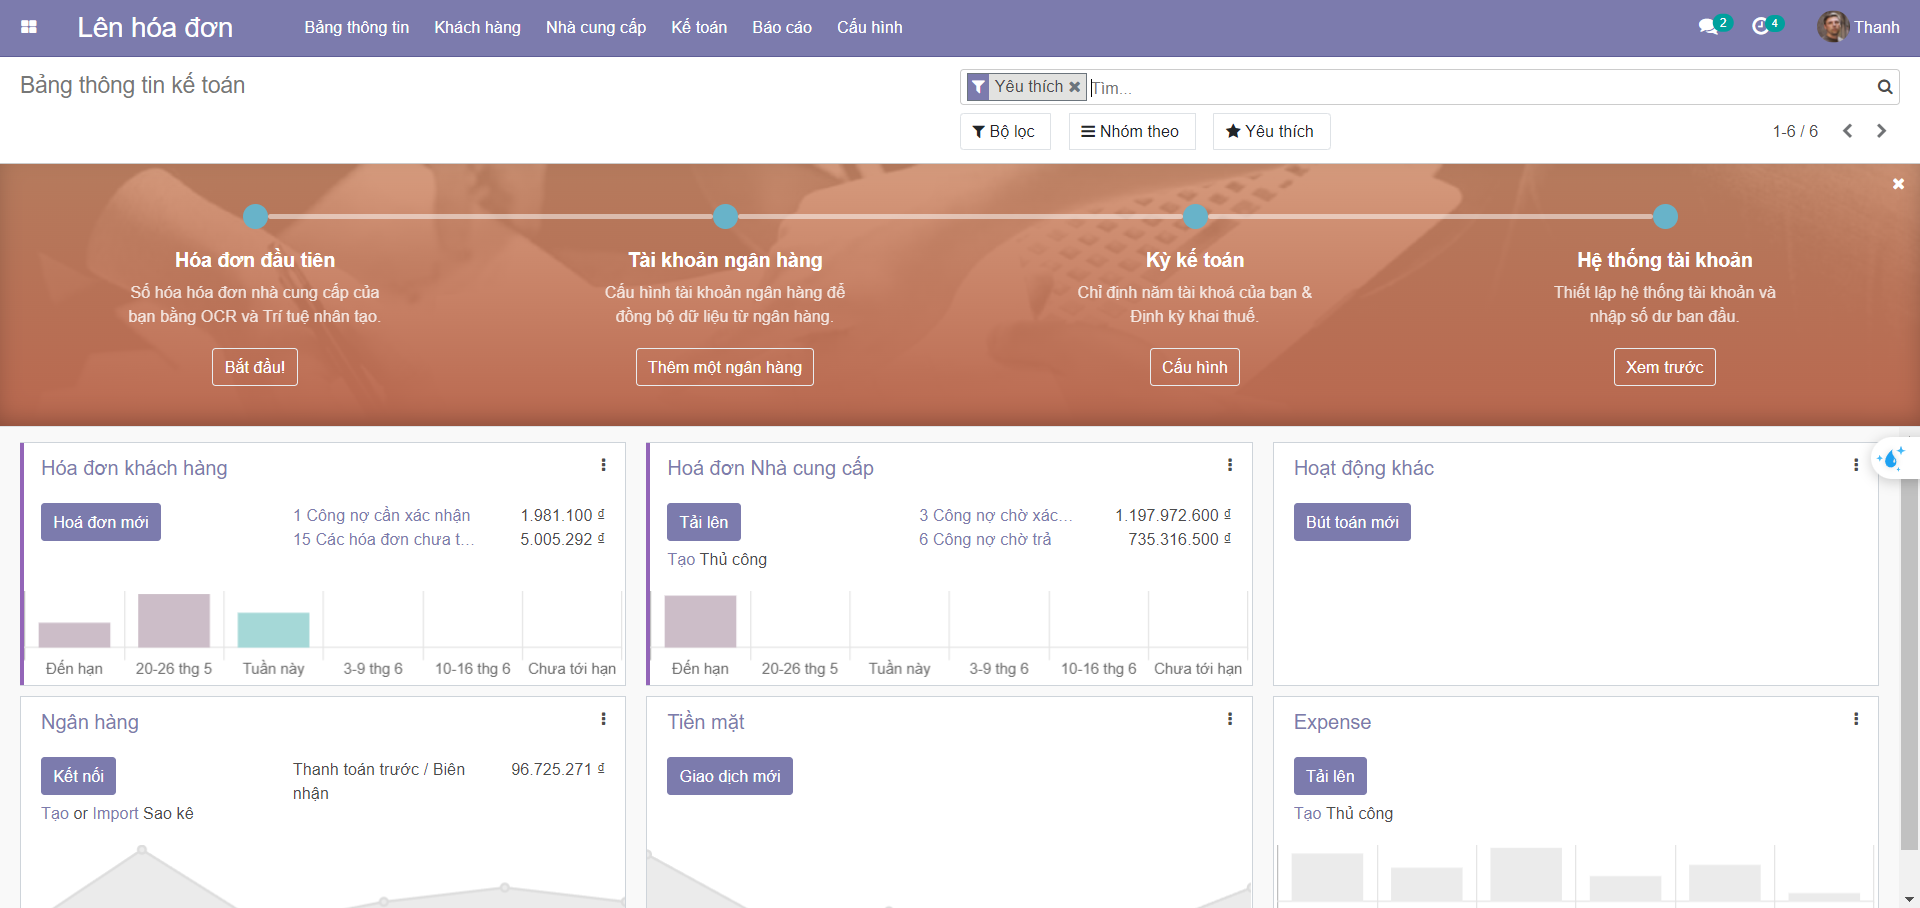Close the onboarding banner
1920x908 pixels.
1897,184
